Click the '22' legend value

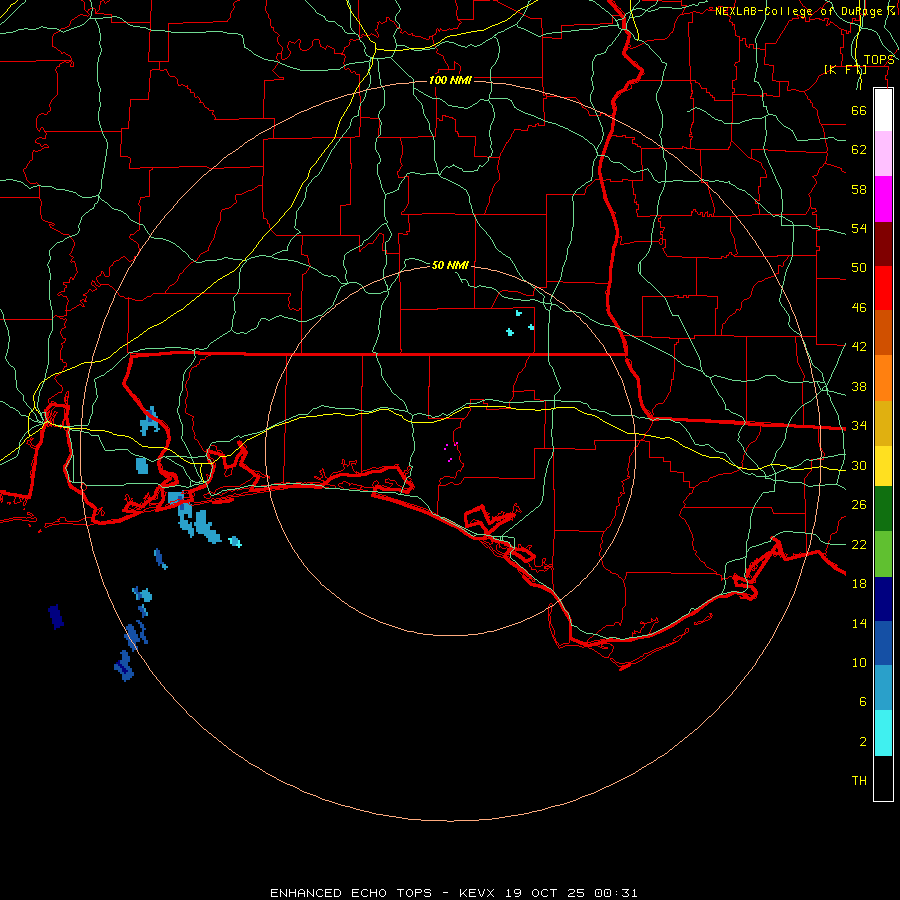coord(859,544)
